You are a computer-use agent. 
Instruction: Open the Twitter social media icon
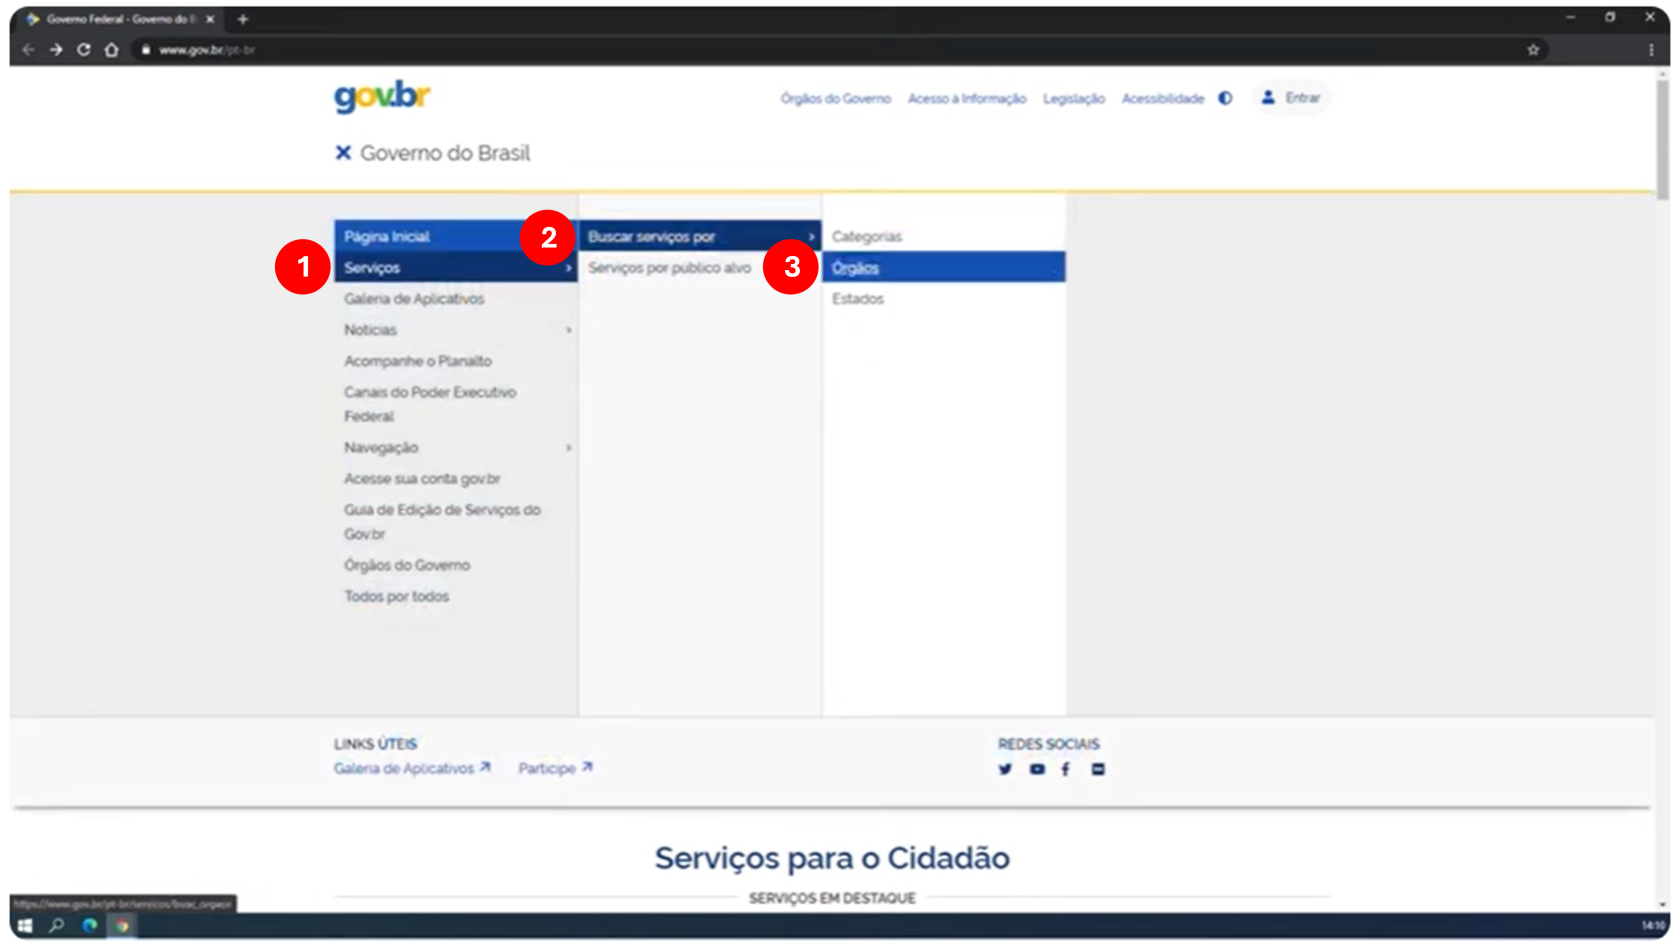[1005, 769]
